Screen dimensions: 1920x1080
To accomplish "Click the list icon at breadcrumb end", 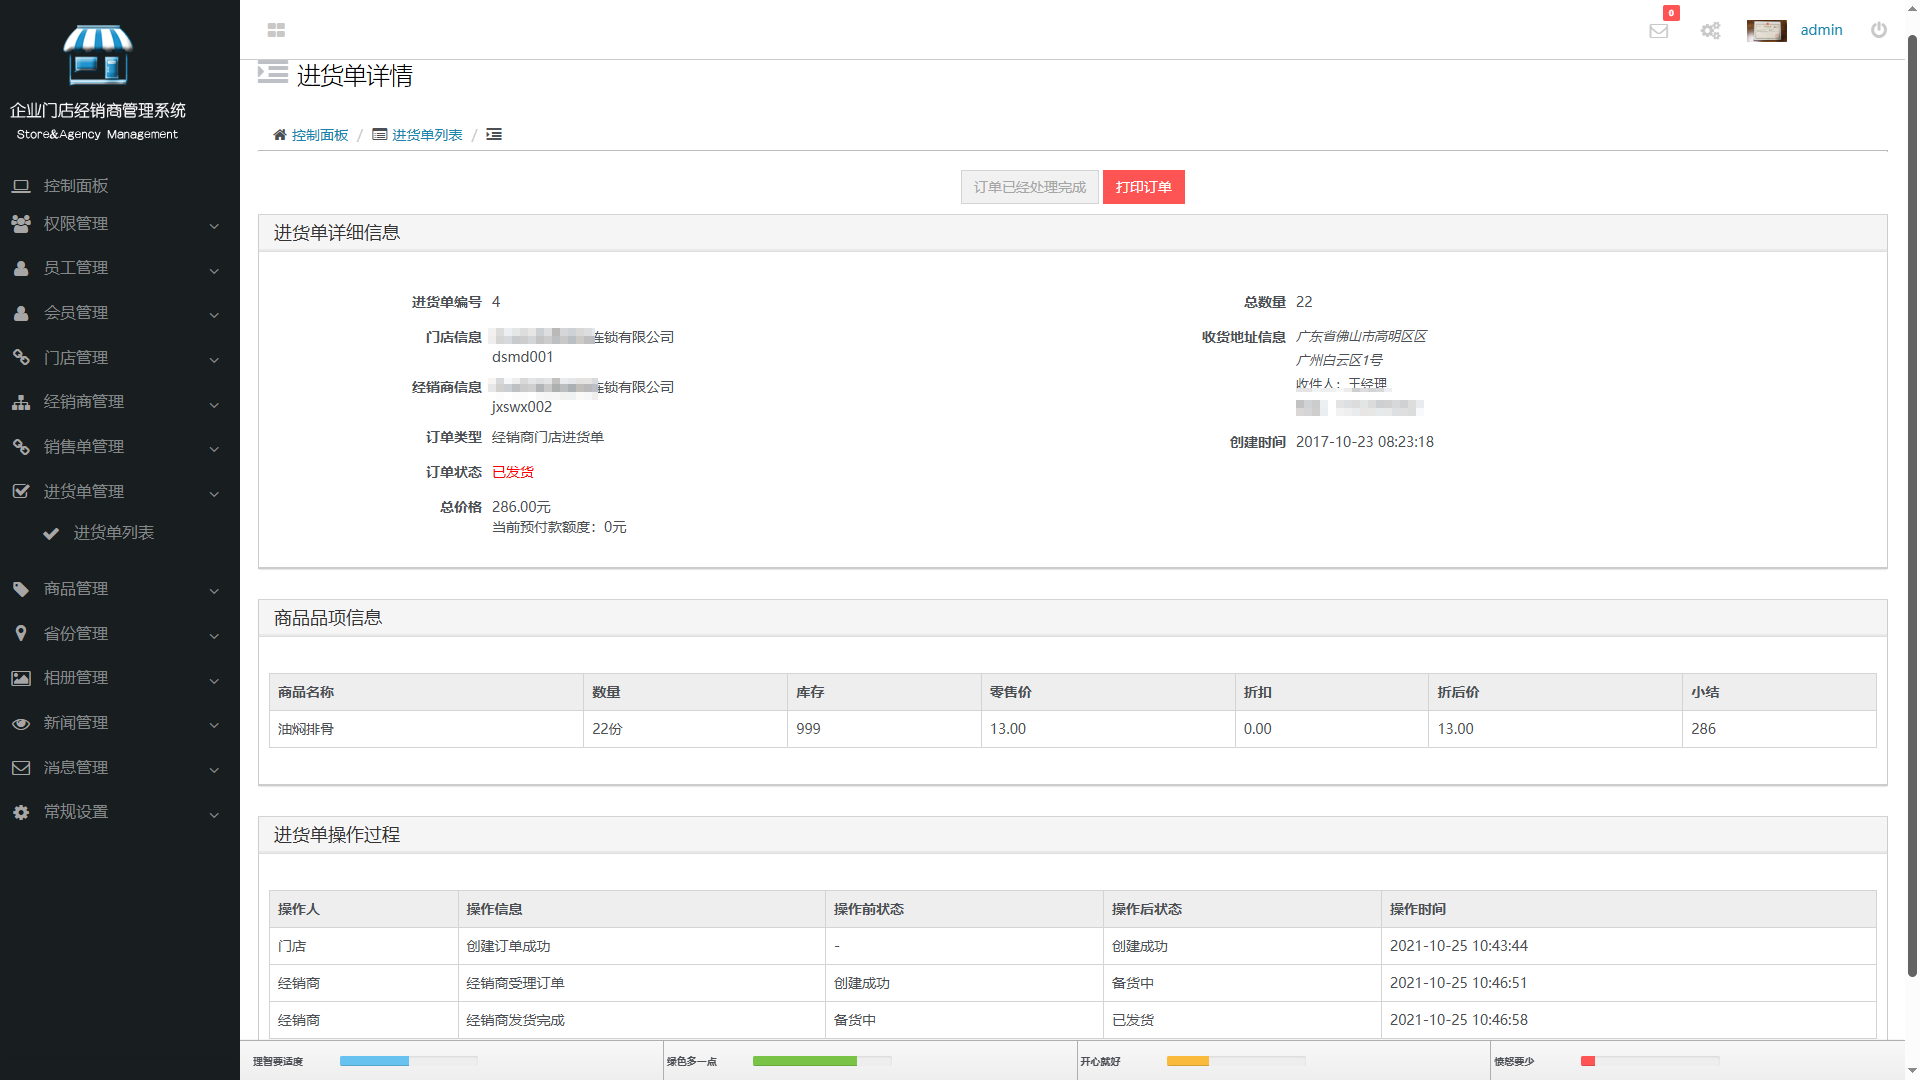I will (x=494, y=135).
